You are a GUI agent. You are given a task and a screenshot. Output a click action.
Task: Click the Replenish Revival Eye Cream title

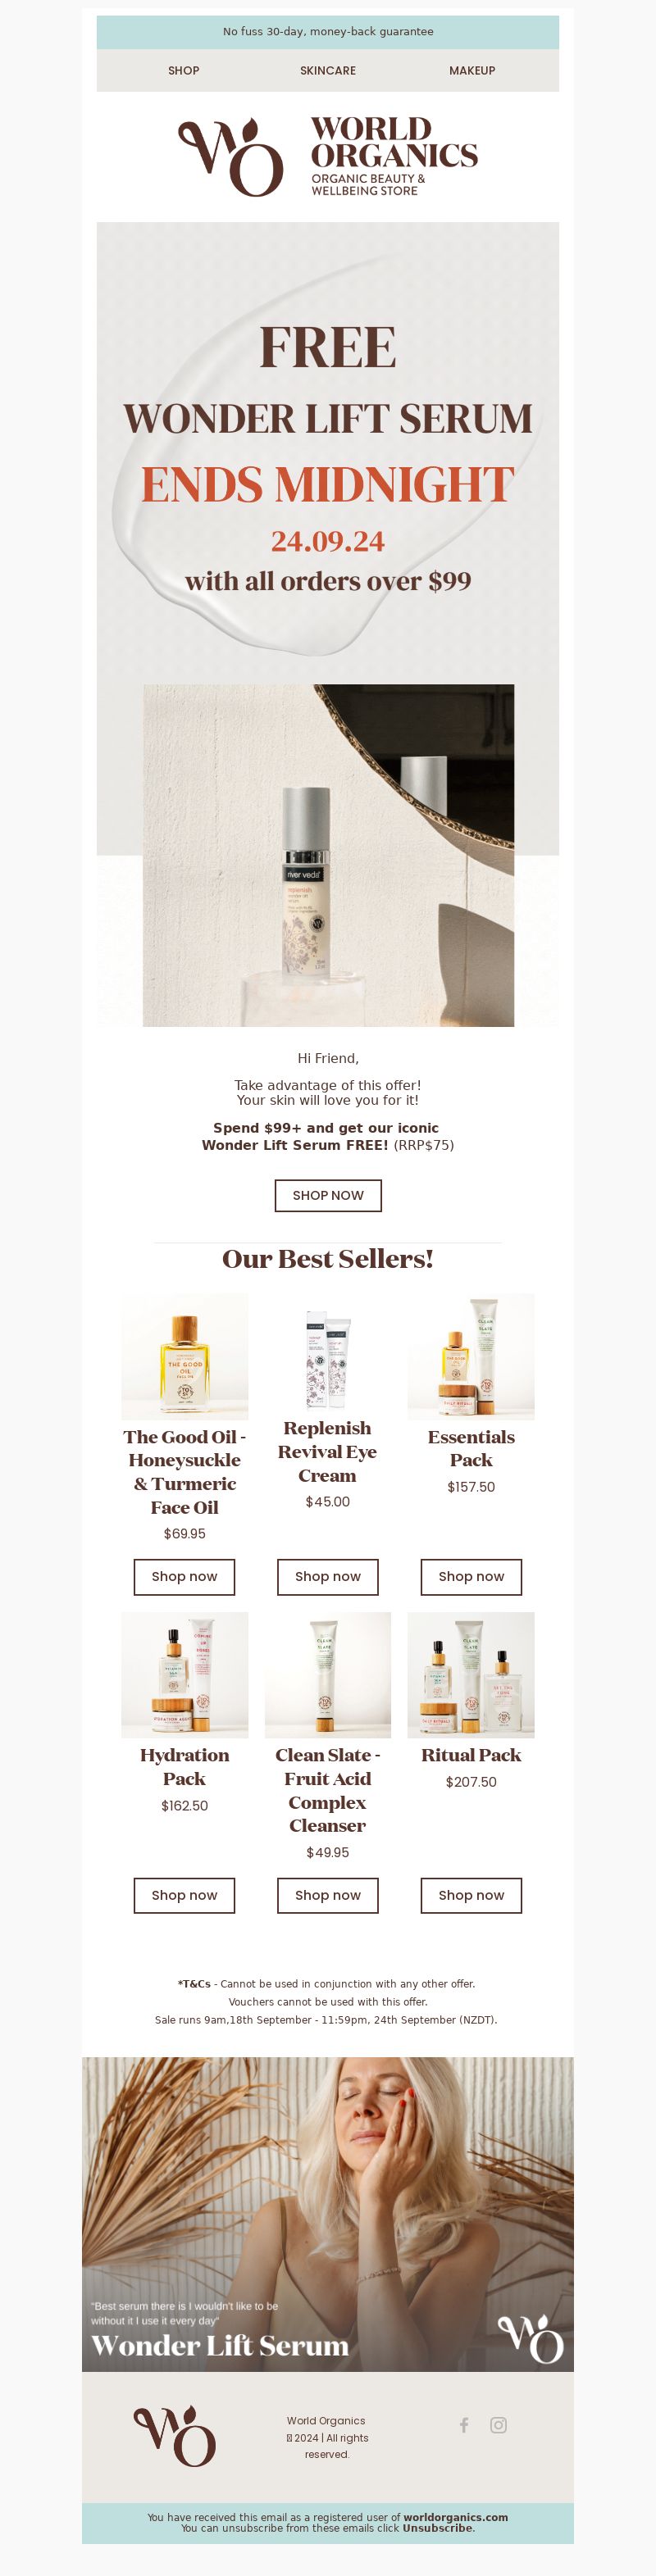tap(327, 1452)
